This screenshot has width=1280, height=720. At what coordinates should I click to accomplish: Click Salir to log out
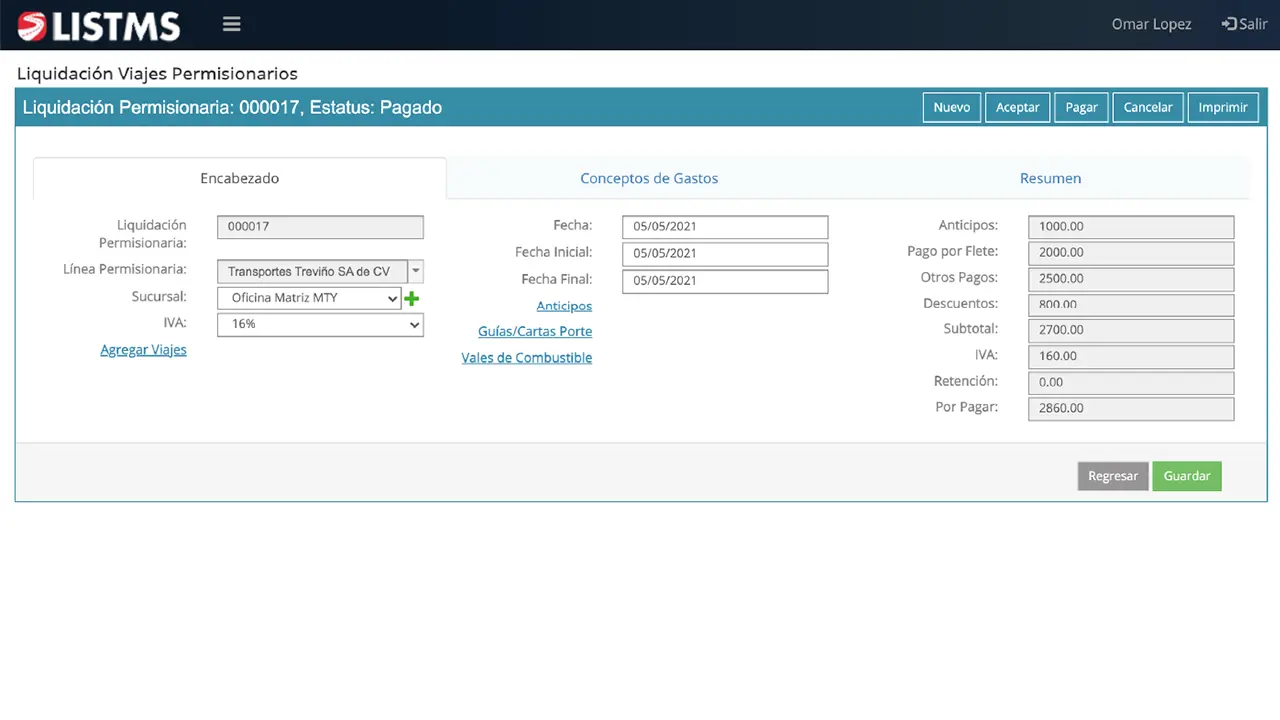click(x=1244, y=24)
